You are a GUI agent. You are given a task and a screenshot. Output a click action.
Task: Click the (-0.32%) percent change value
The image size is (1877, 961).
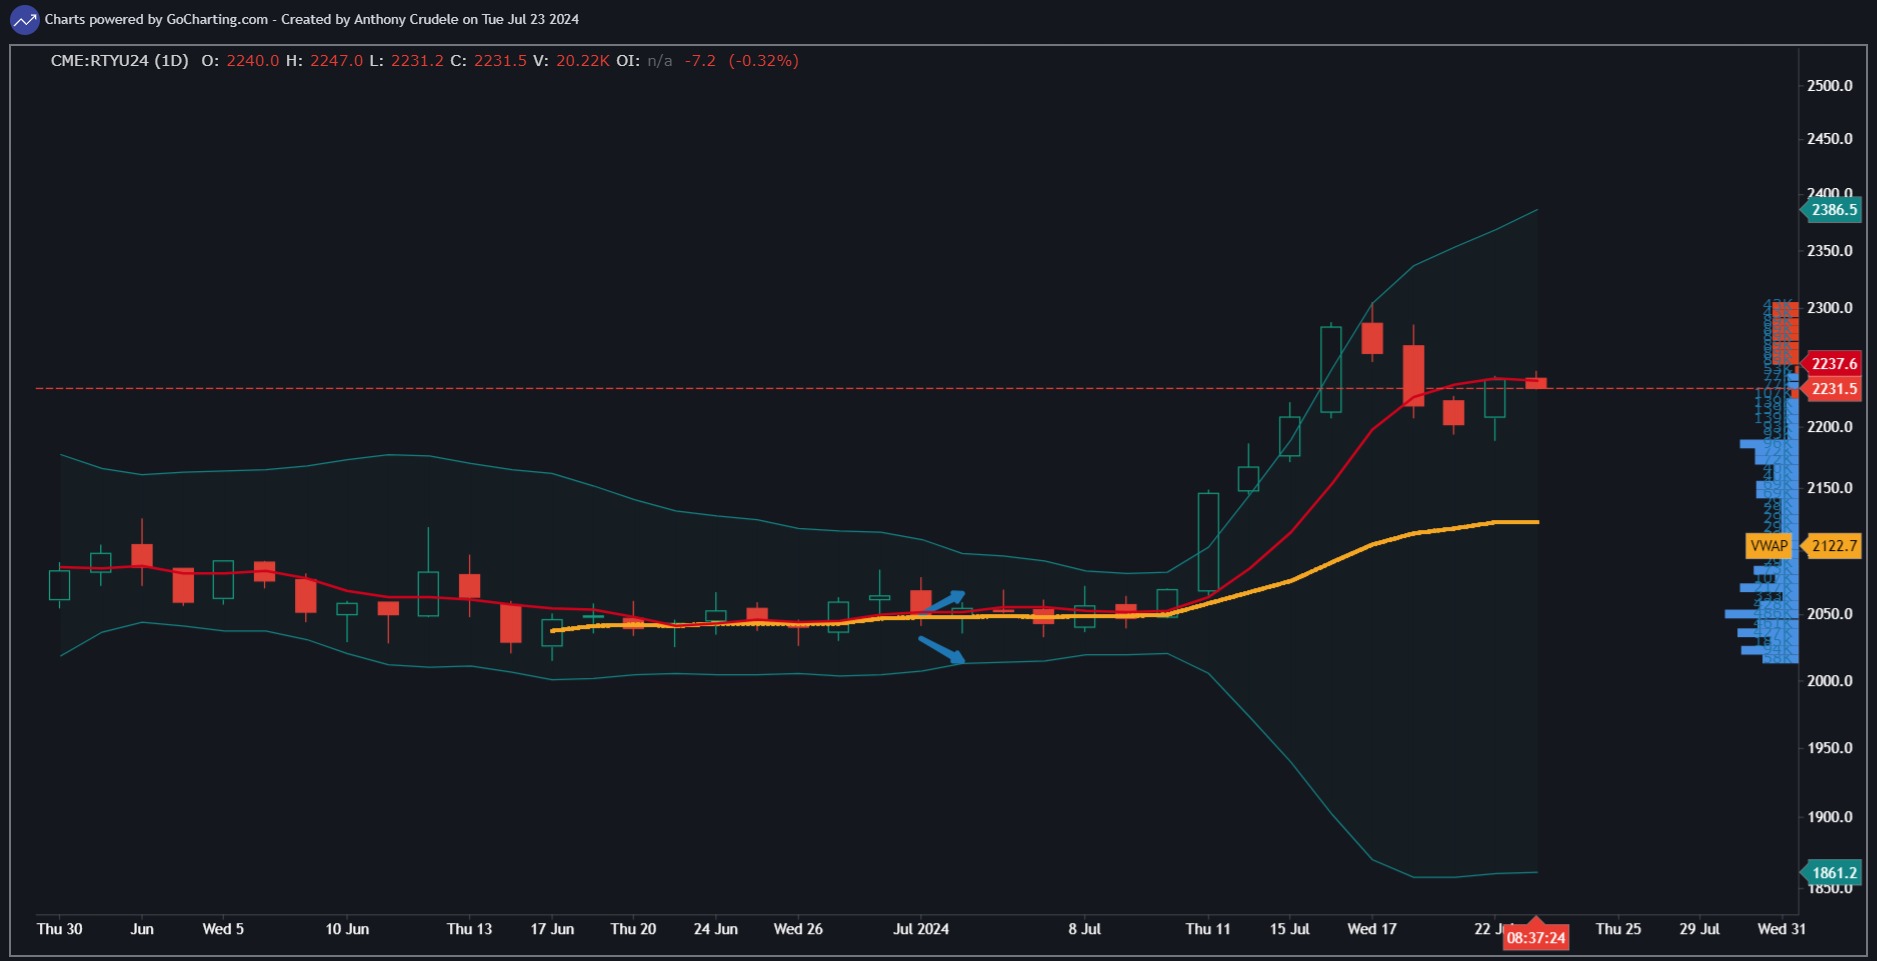(763, 60)
